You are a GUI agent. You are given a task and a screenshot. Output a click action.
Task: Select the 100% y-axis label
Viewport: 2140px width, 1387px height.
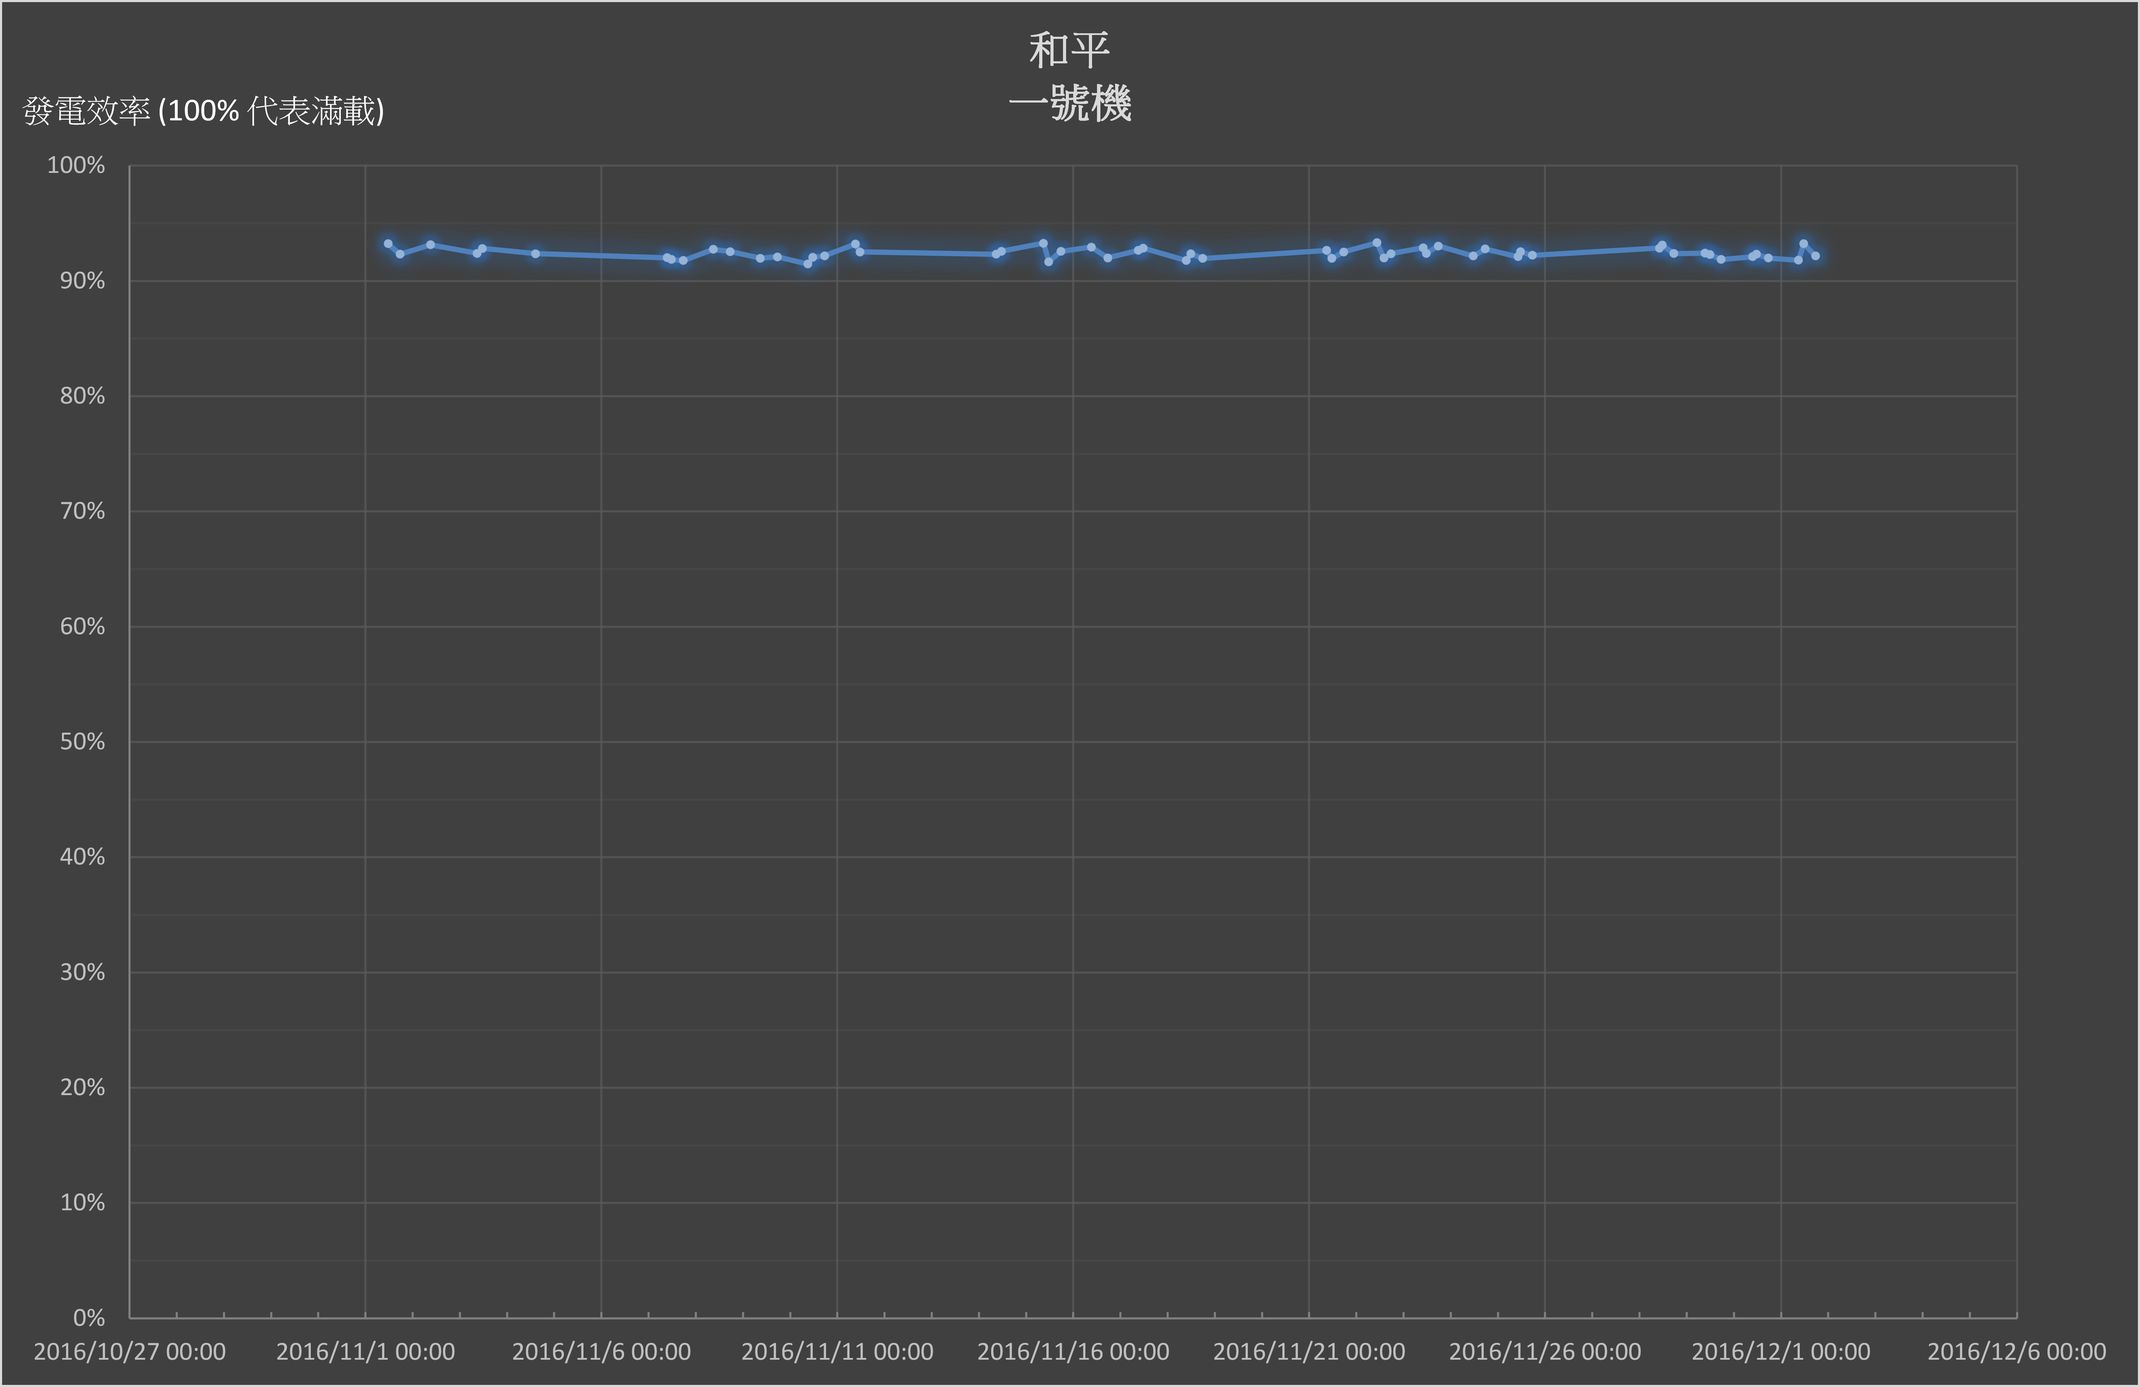(x=76, y=166)
